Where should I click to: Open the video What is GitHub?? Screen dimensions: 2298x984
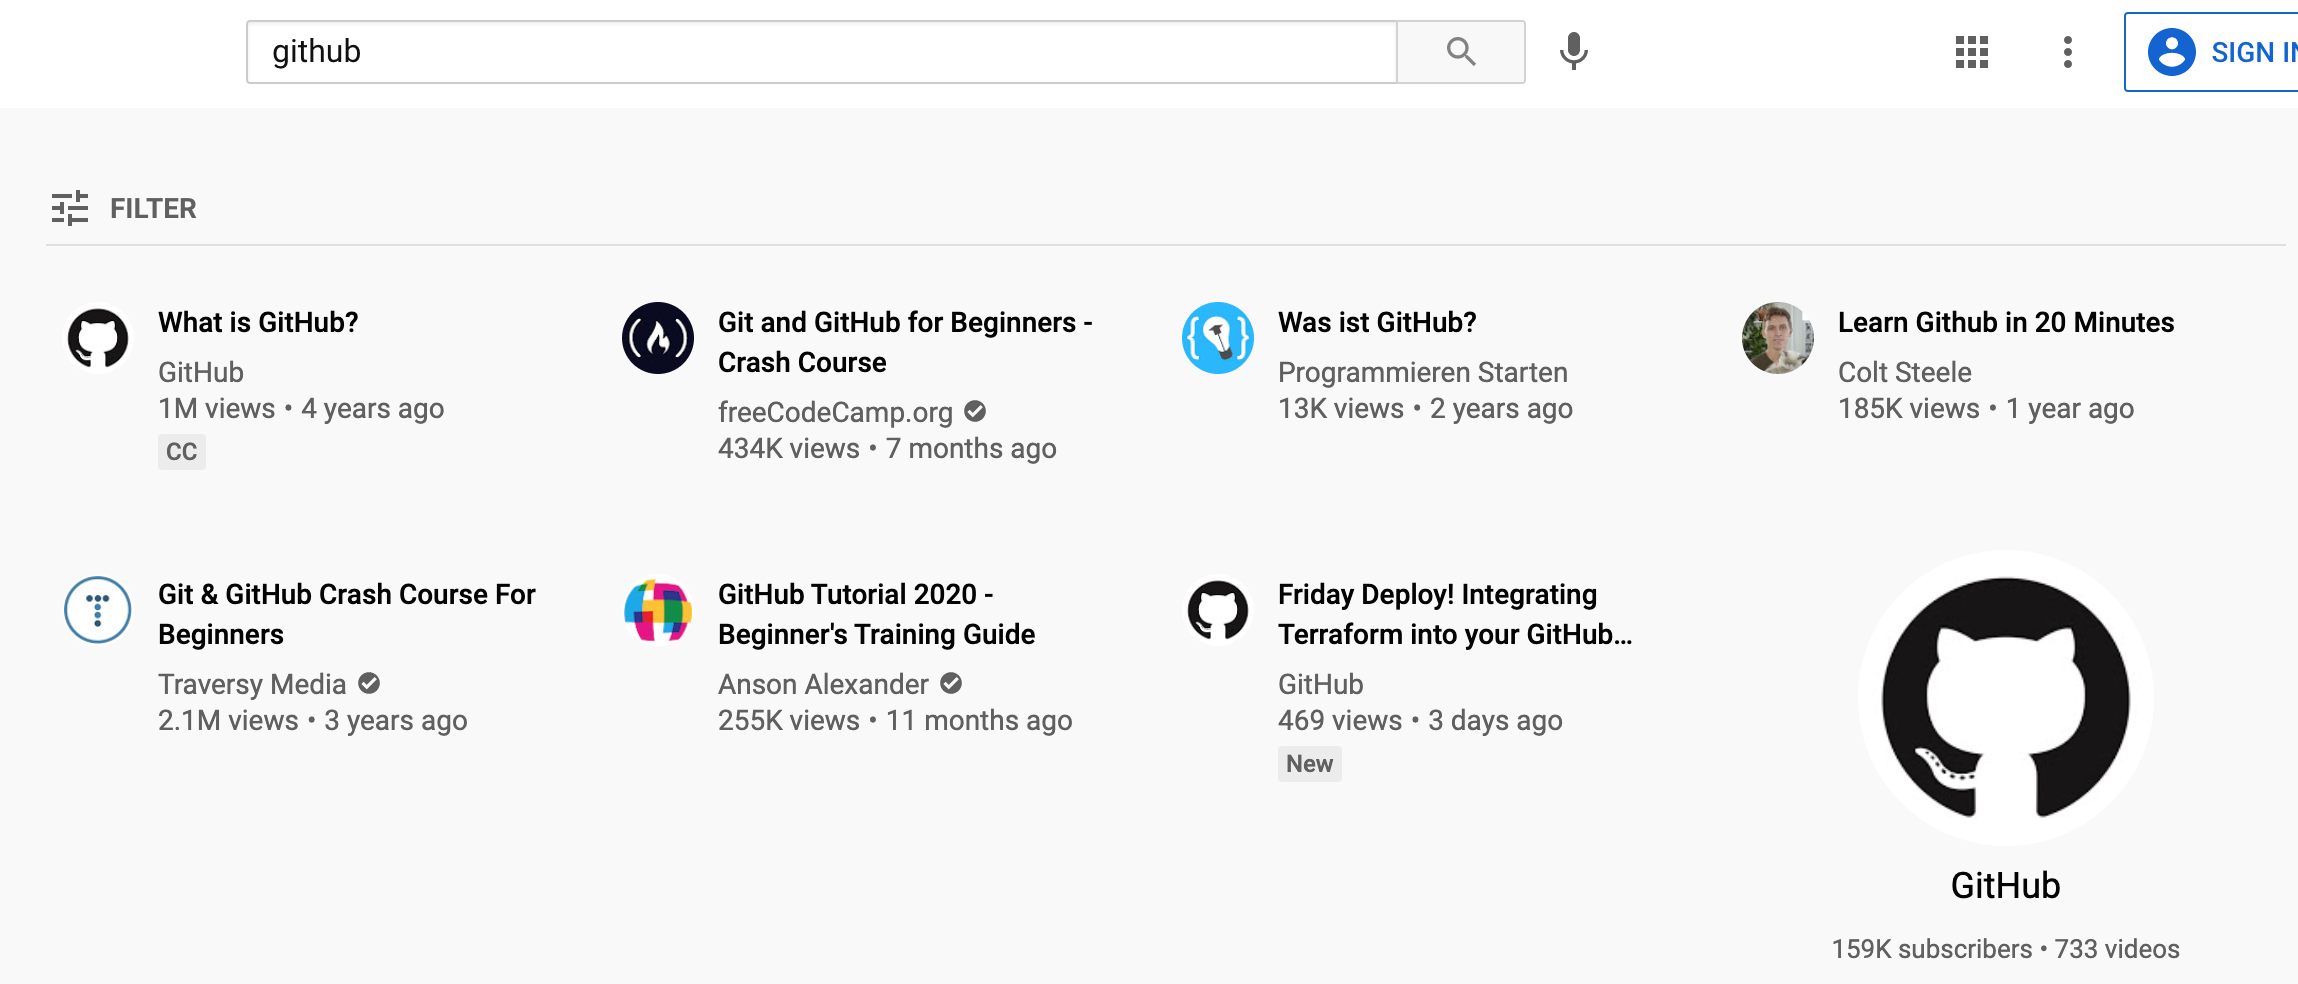pyautogui.click(x=258, y=322)
